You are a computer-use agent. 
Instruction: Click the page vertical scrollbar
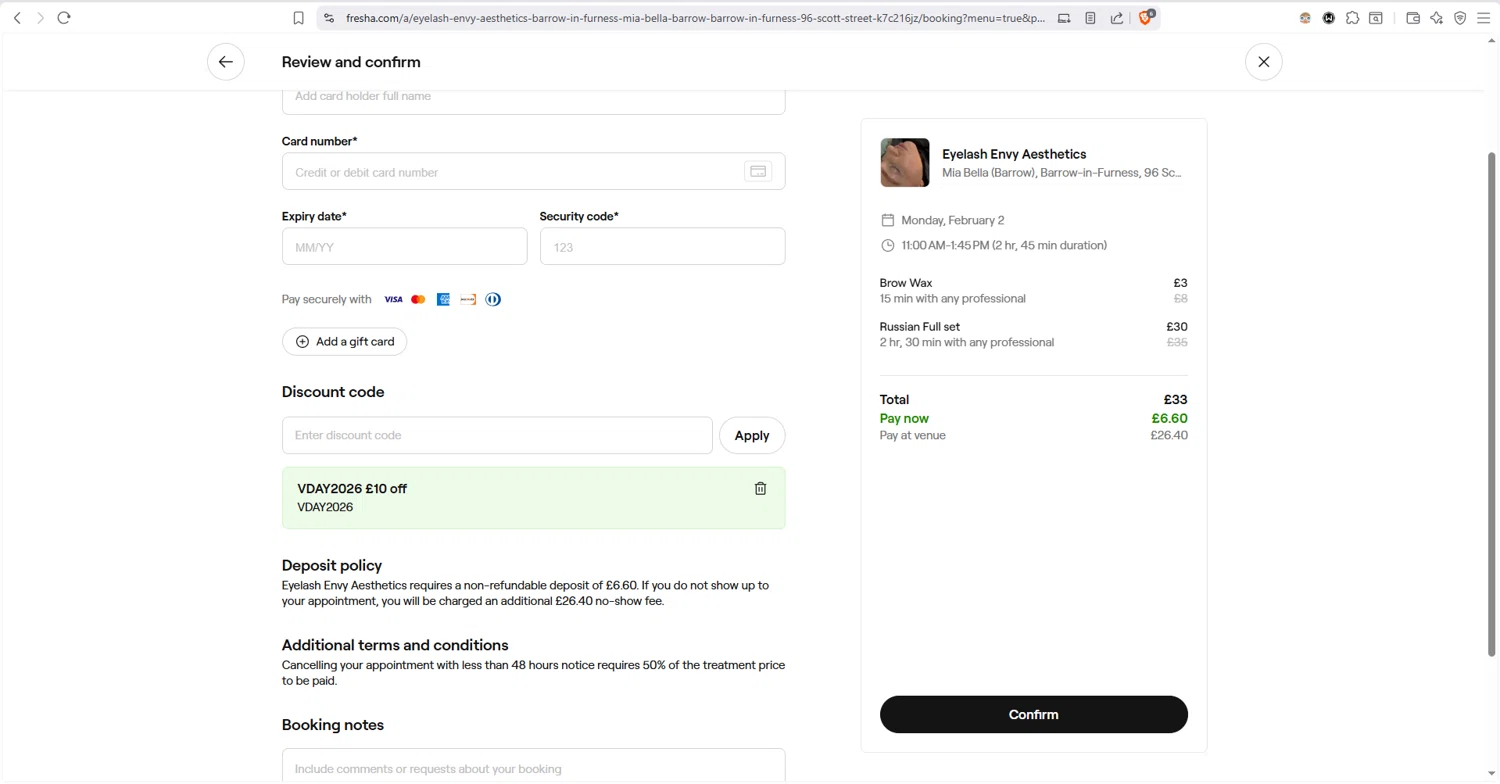(x=1492, y=404)
